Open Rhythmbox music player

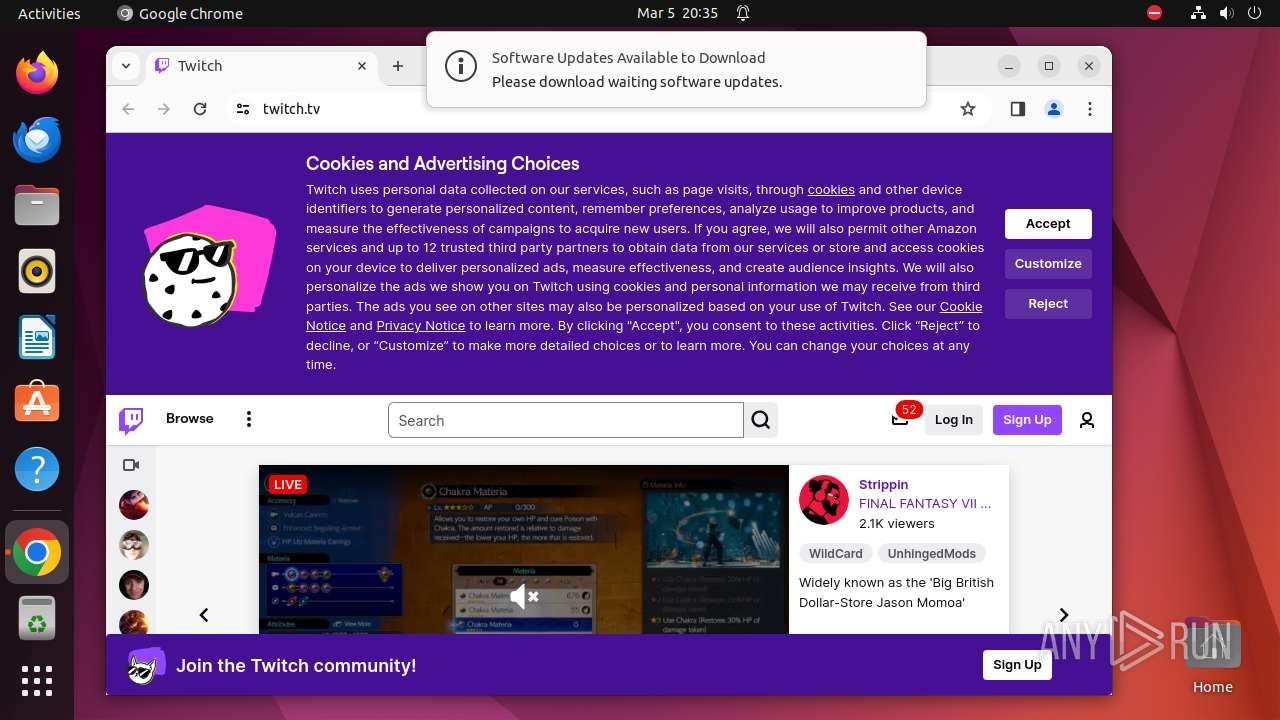pyautogui.click(x=37, y=271)
